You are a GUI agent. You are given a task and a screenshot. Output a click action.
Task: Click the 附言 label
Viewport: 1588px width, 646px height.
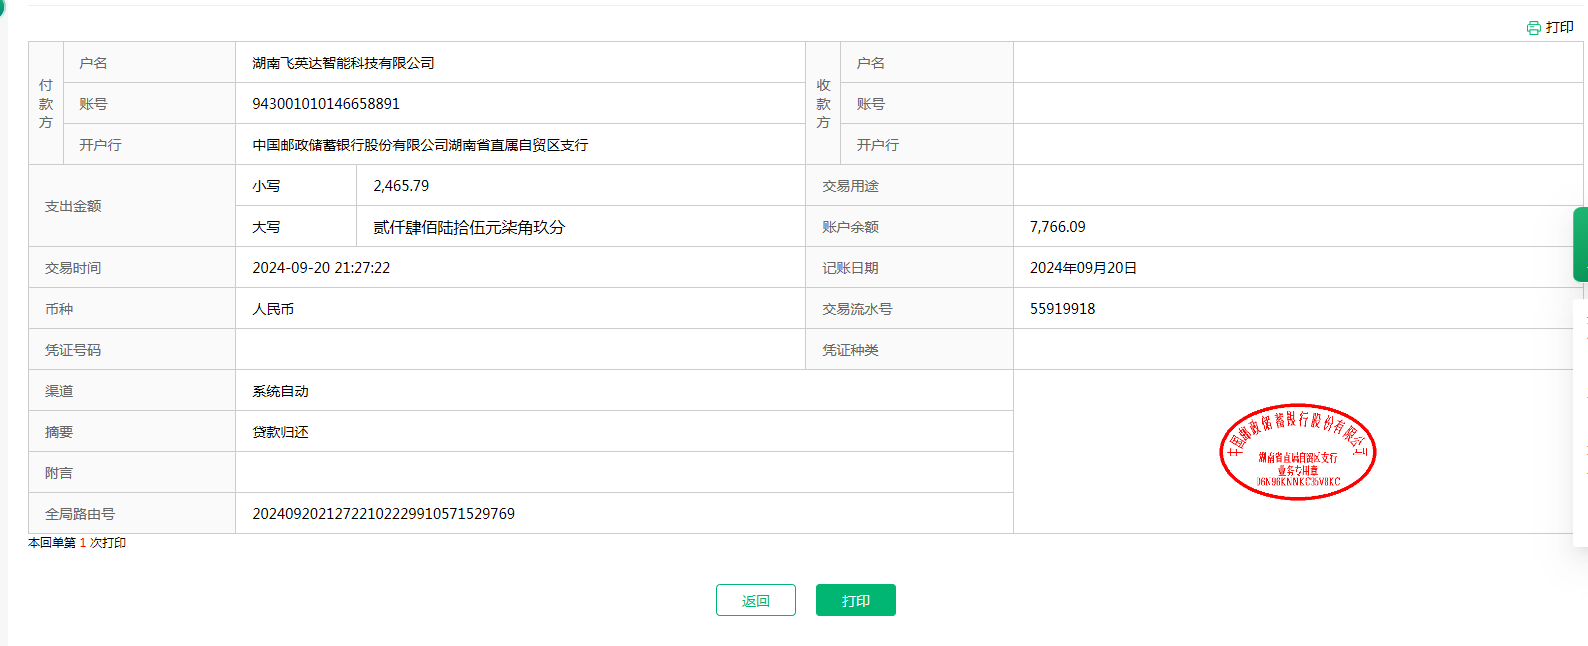59,473
